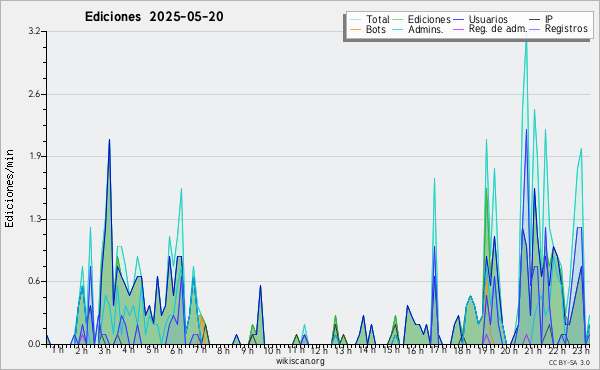
Task: Click the magenta Reg. de adm. legend swatch
Action: (x=458, y=29)
